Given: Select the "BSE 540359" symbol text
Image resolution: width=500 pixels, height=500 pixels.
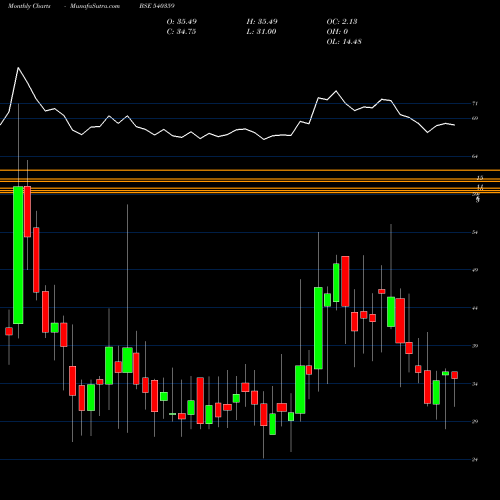Looking at the screenshot, I should (157, 6).
